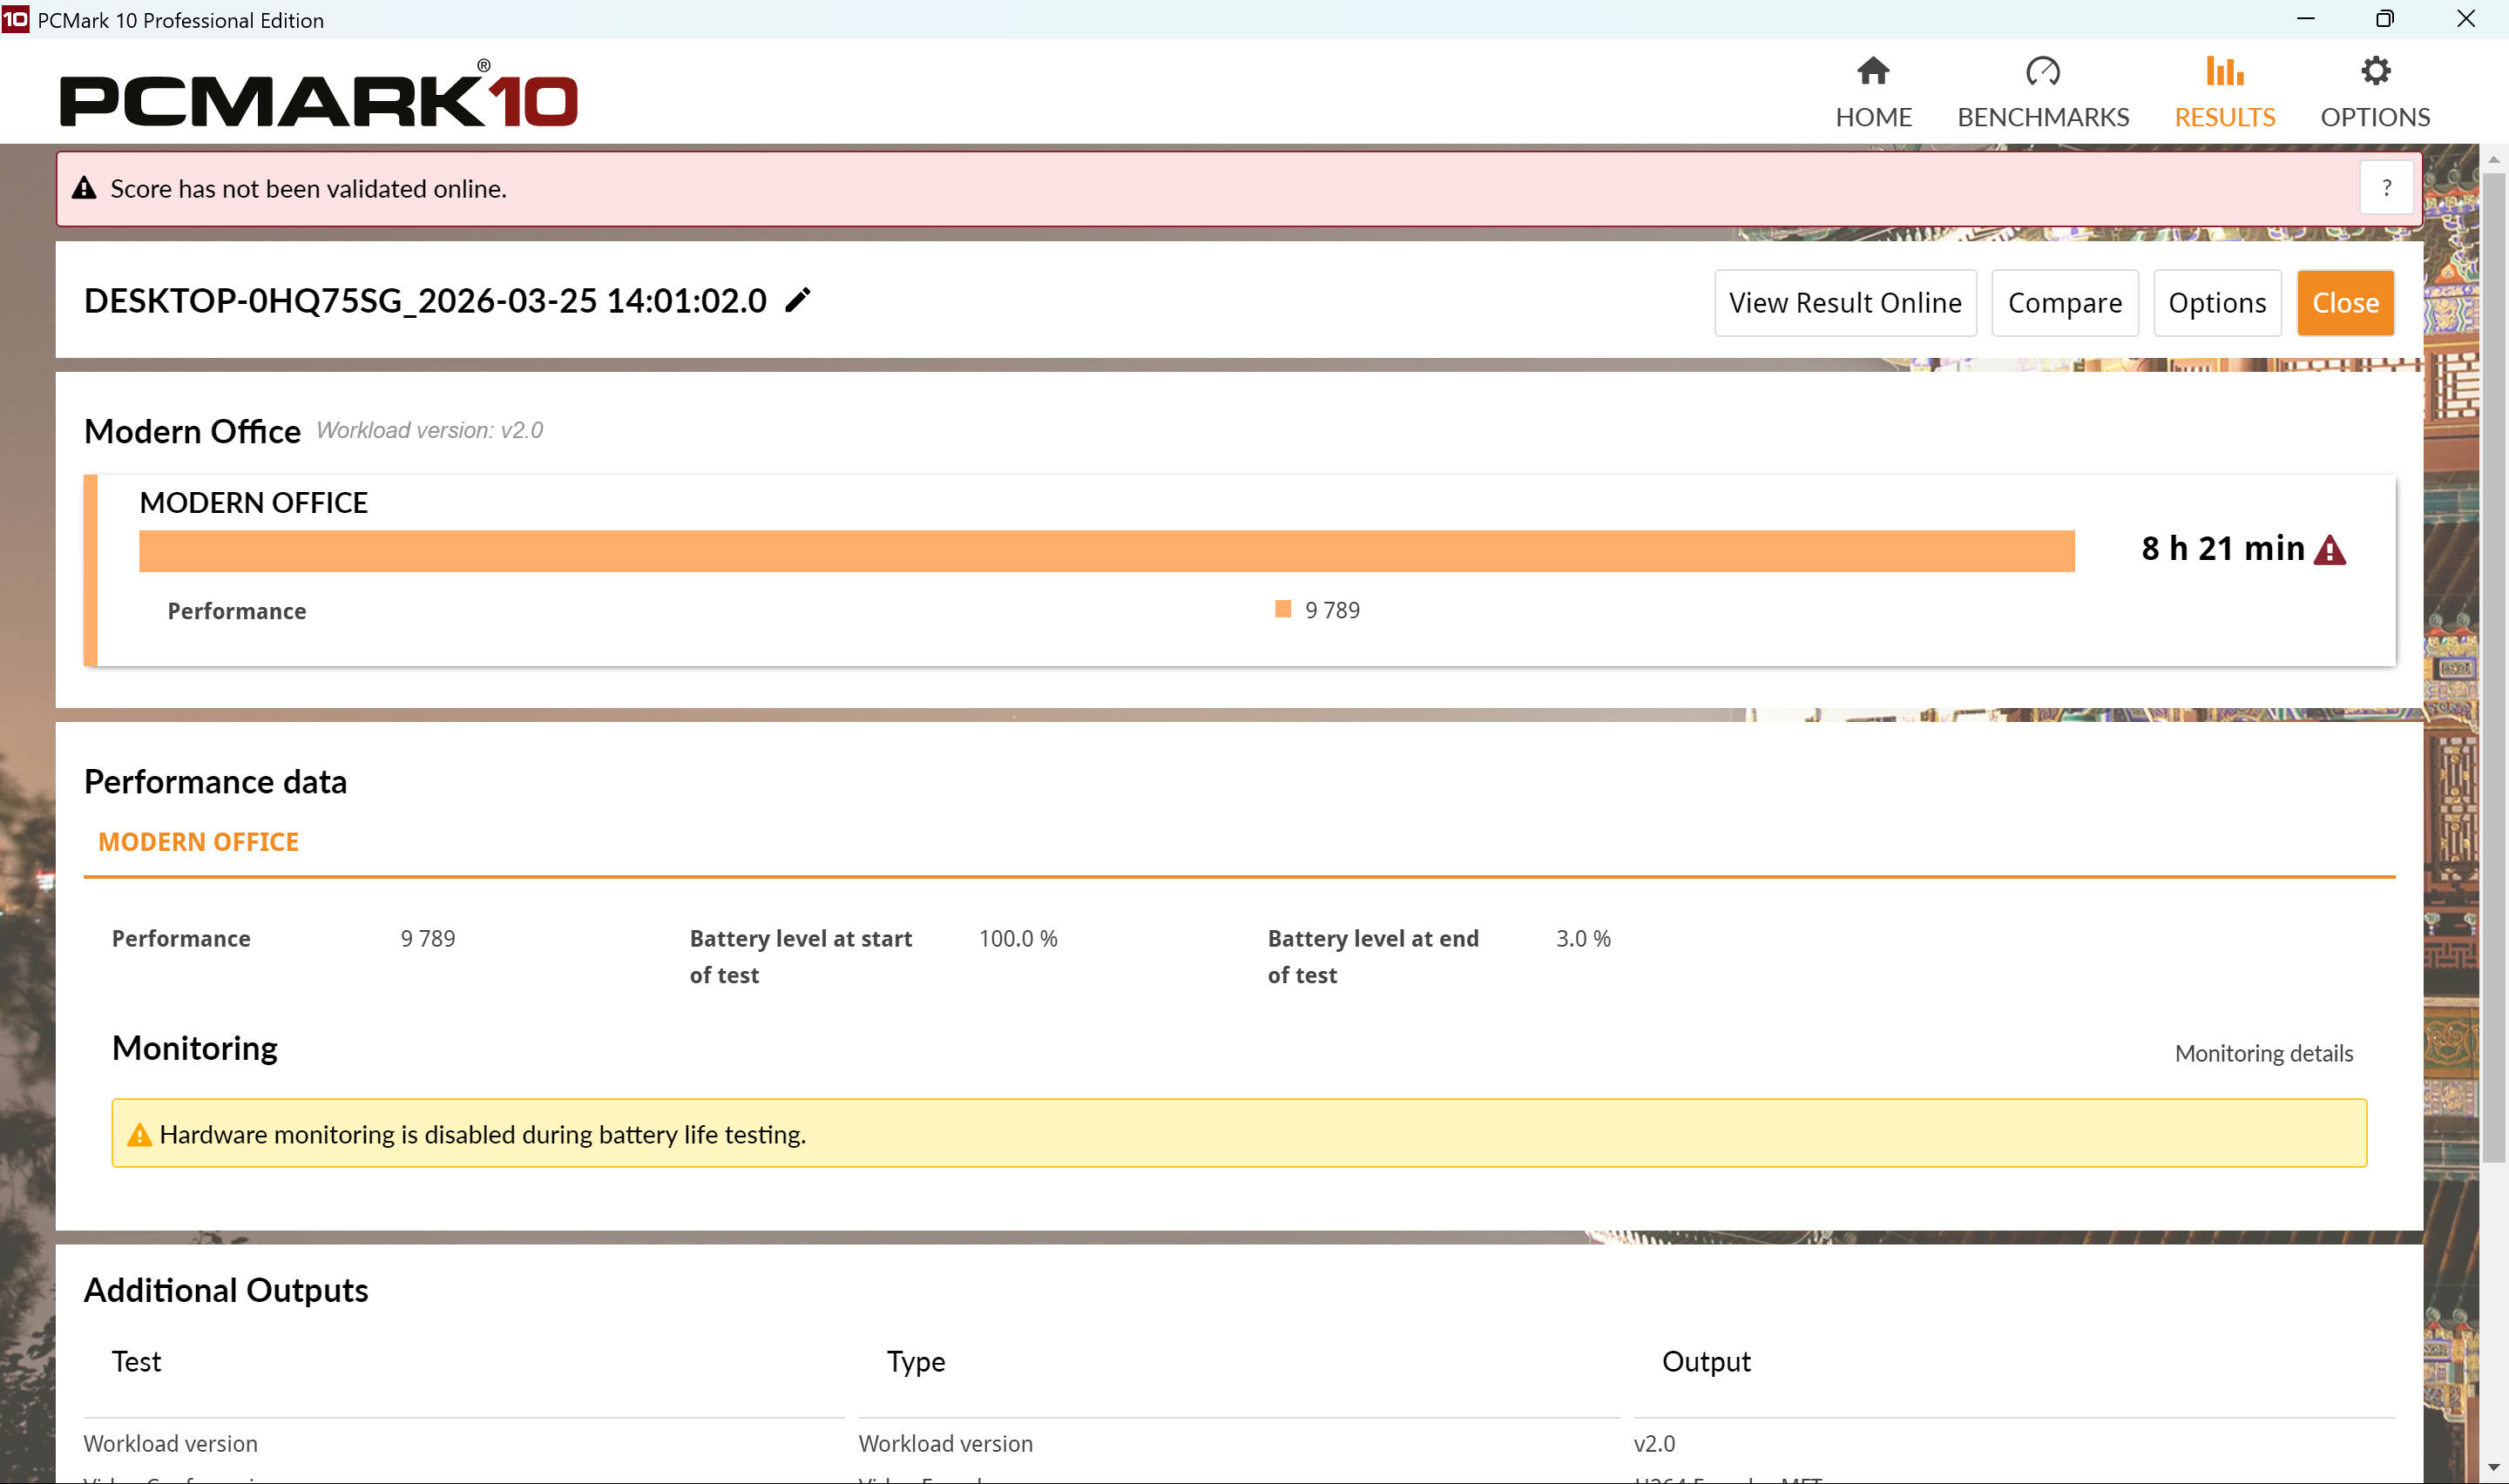Click the Modern Office section heading

pos(192,431)
